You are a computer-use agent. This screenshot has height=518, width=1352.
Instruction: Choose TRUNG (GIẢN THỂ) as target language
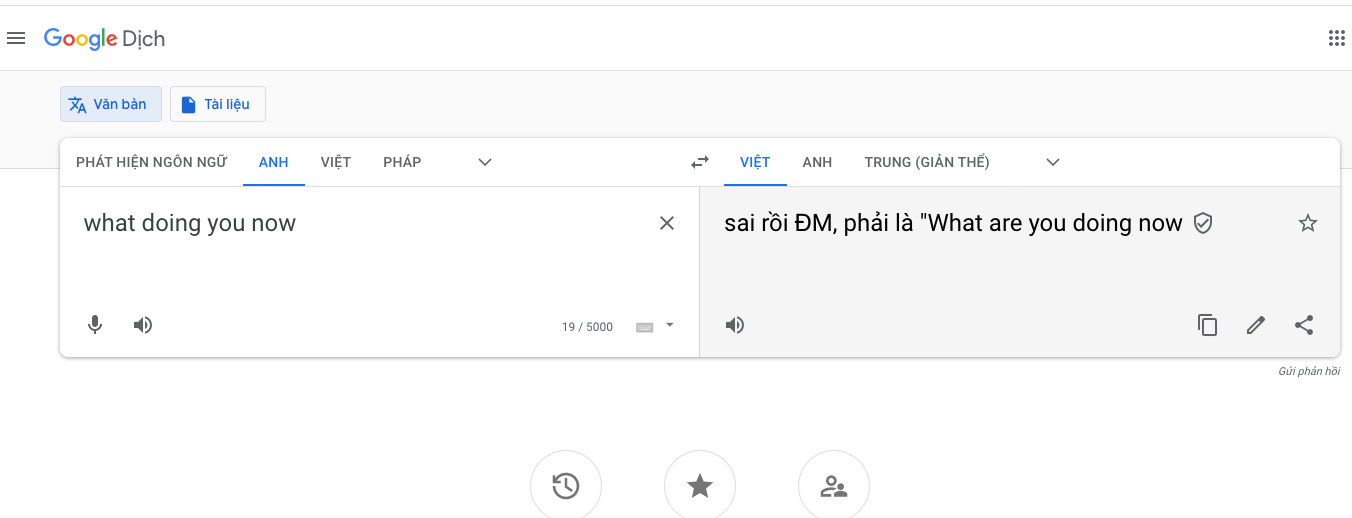(927, 162)
